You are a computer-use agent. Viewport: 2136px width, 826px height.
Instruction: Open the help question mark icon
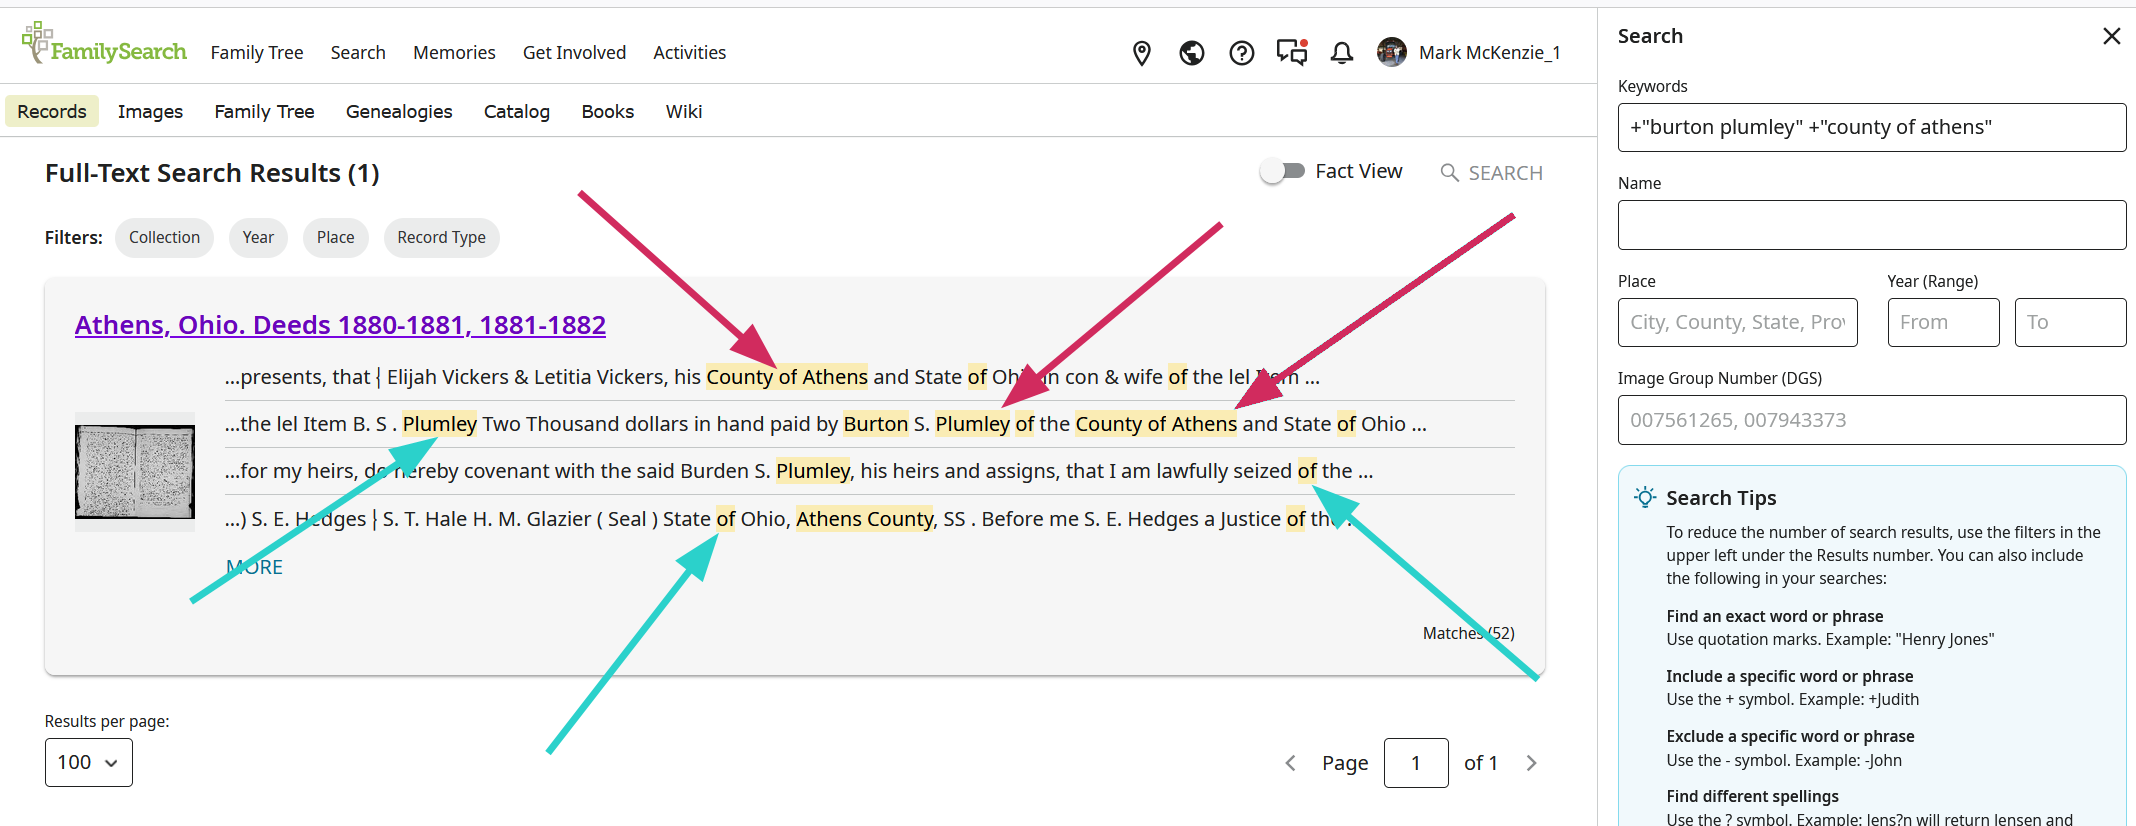[x=1241, y=53]
